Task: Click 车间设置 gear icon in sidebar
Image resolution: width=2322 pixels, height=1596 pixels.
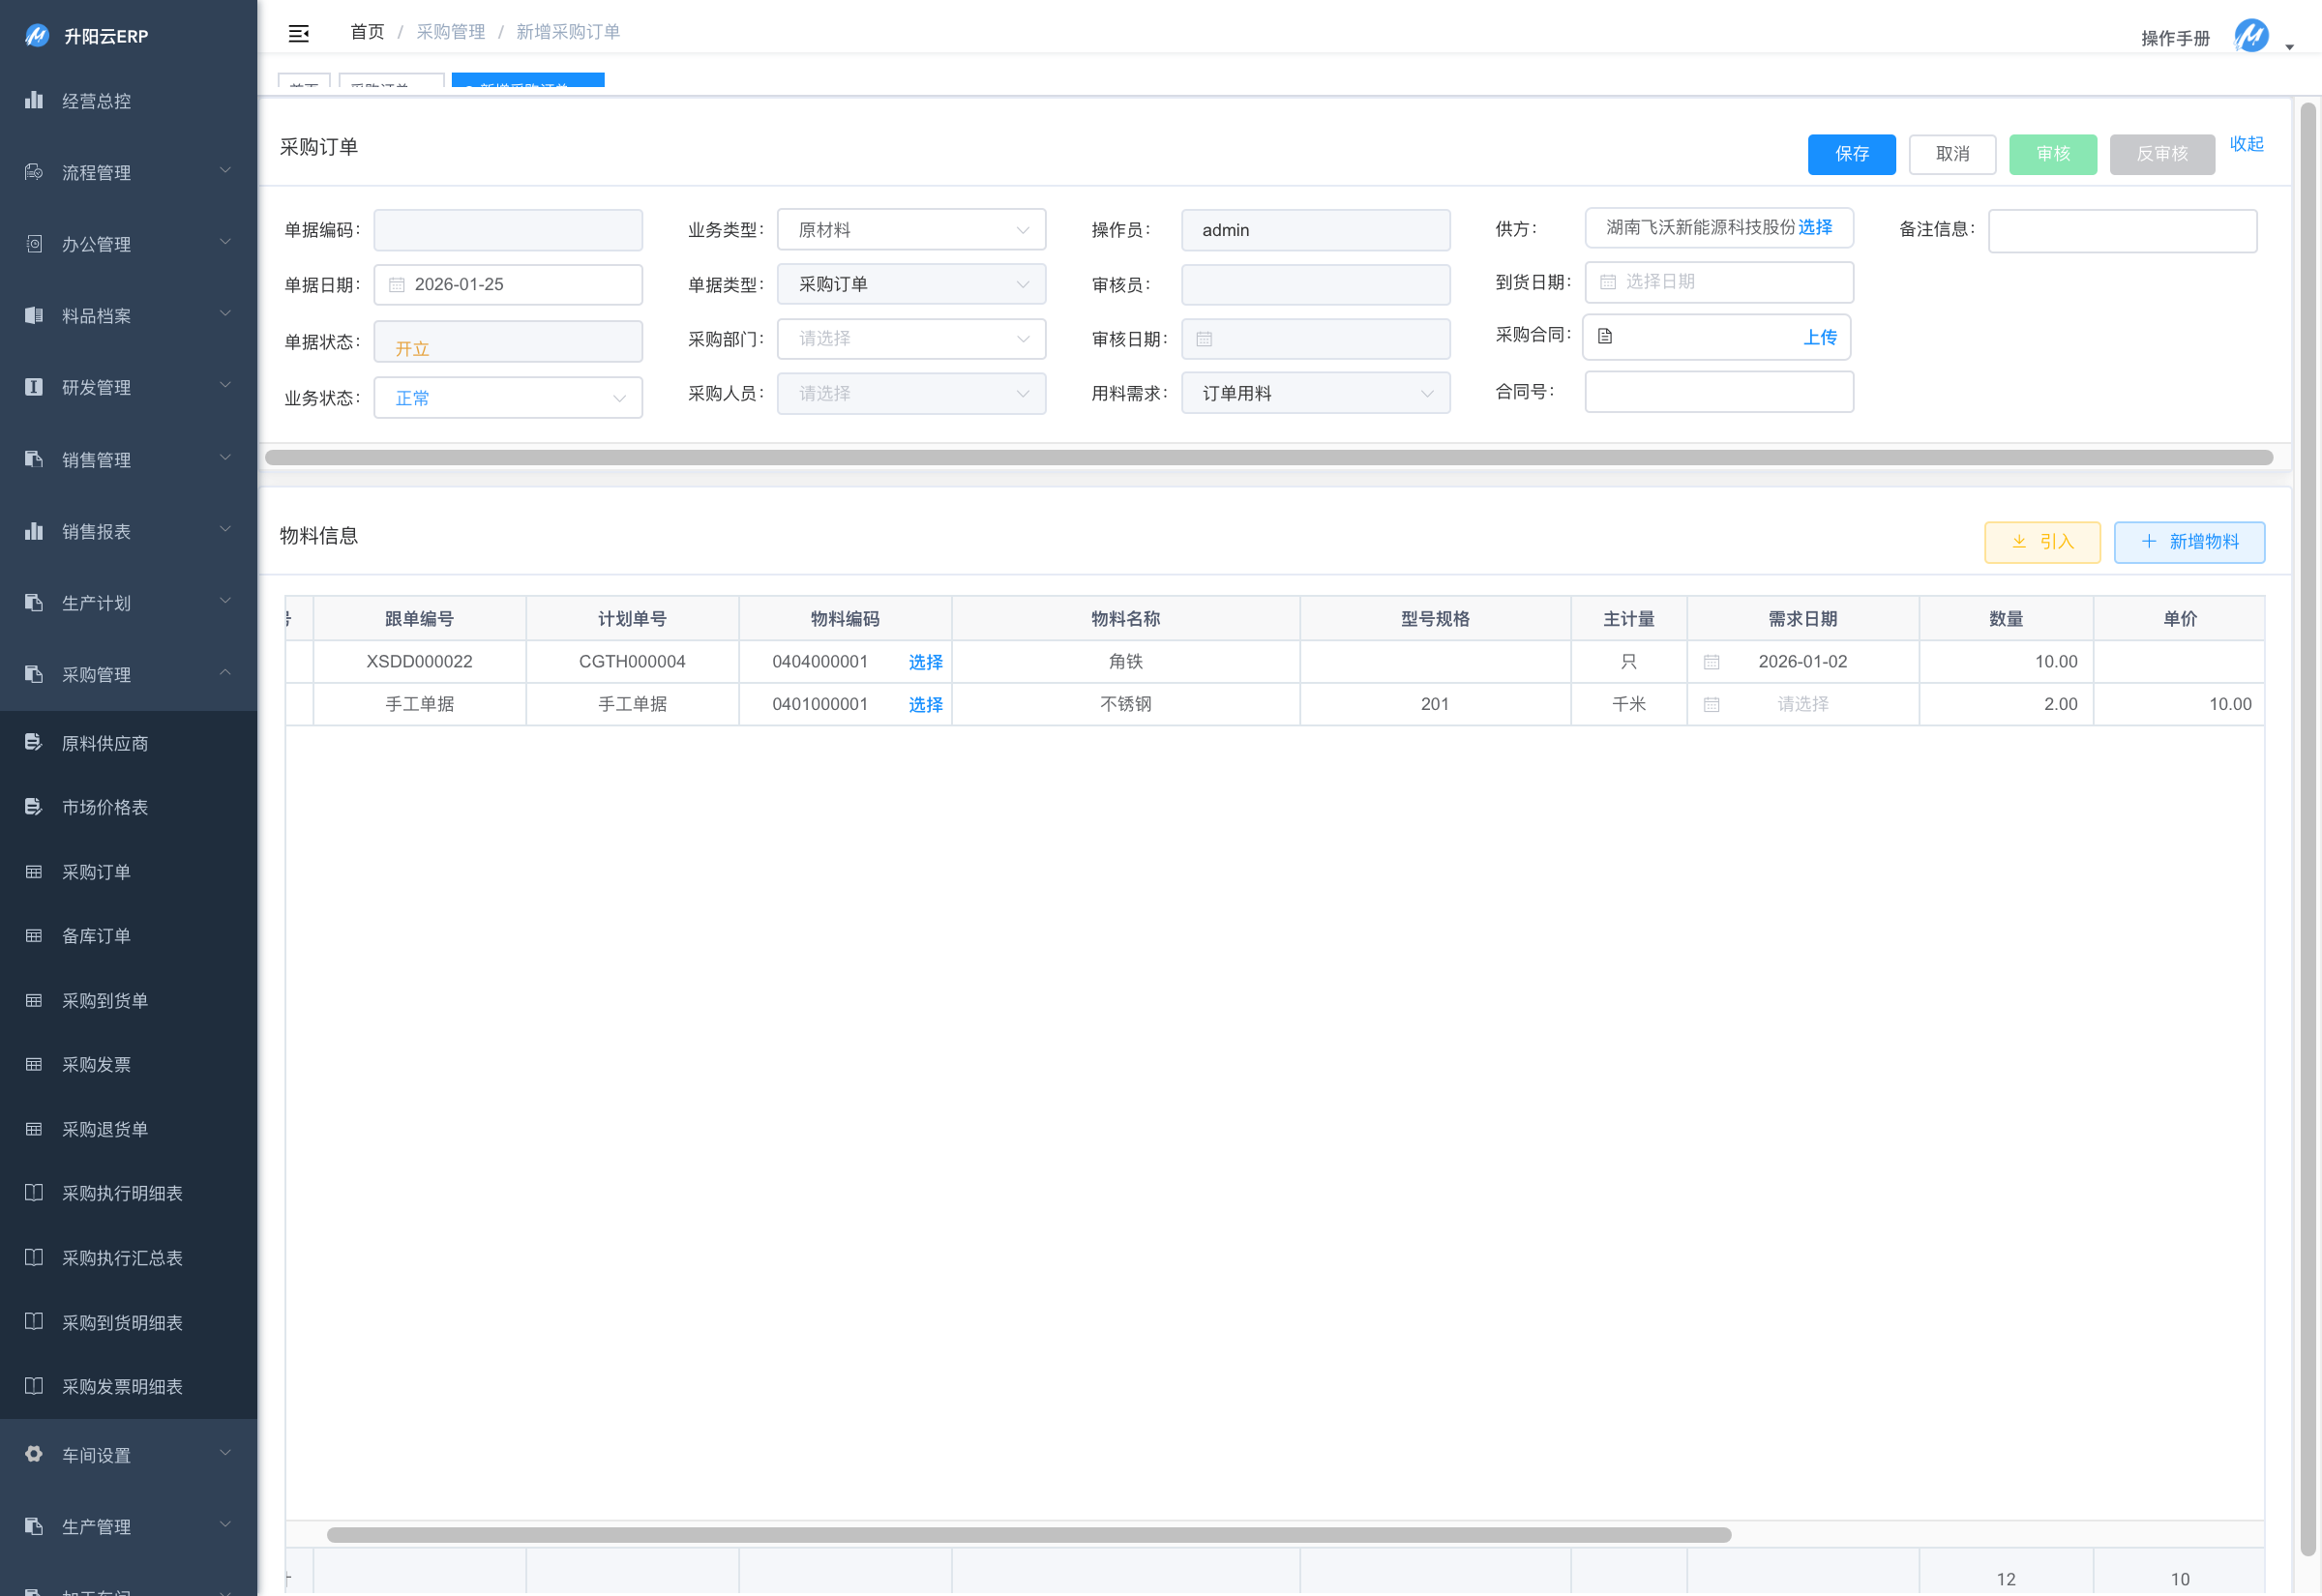Action: pos(34,1454)
